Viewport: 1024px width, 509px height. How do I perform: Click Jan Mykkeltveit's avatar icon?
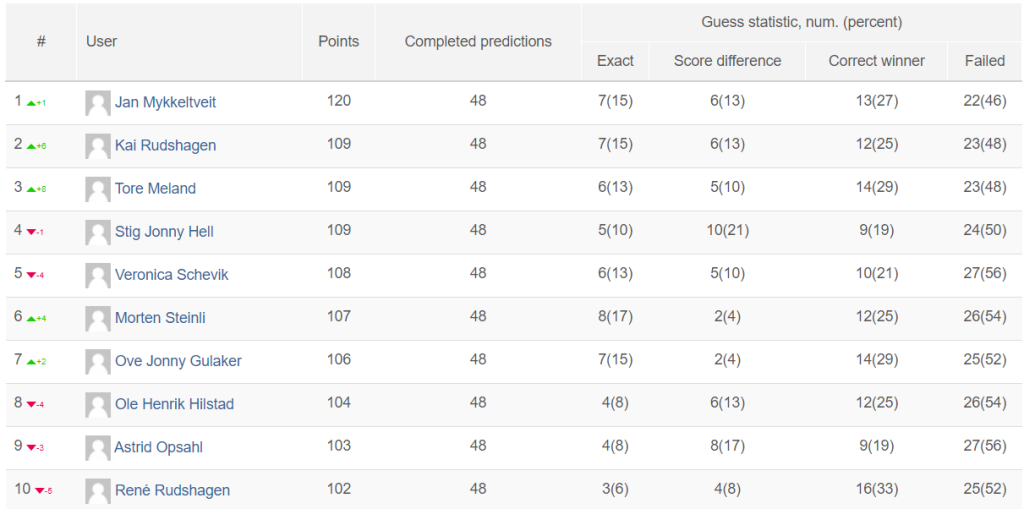point(98,103)
